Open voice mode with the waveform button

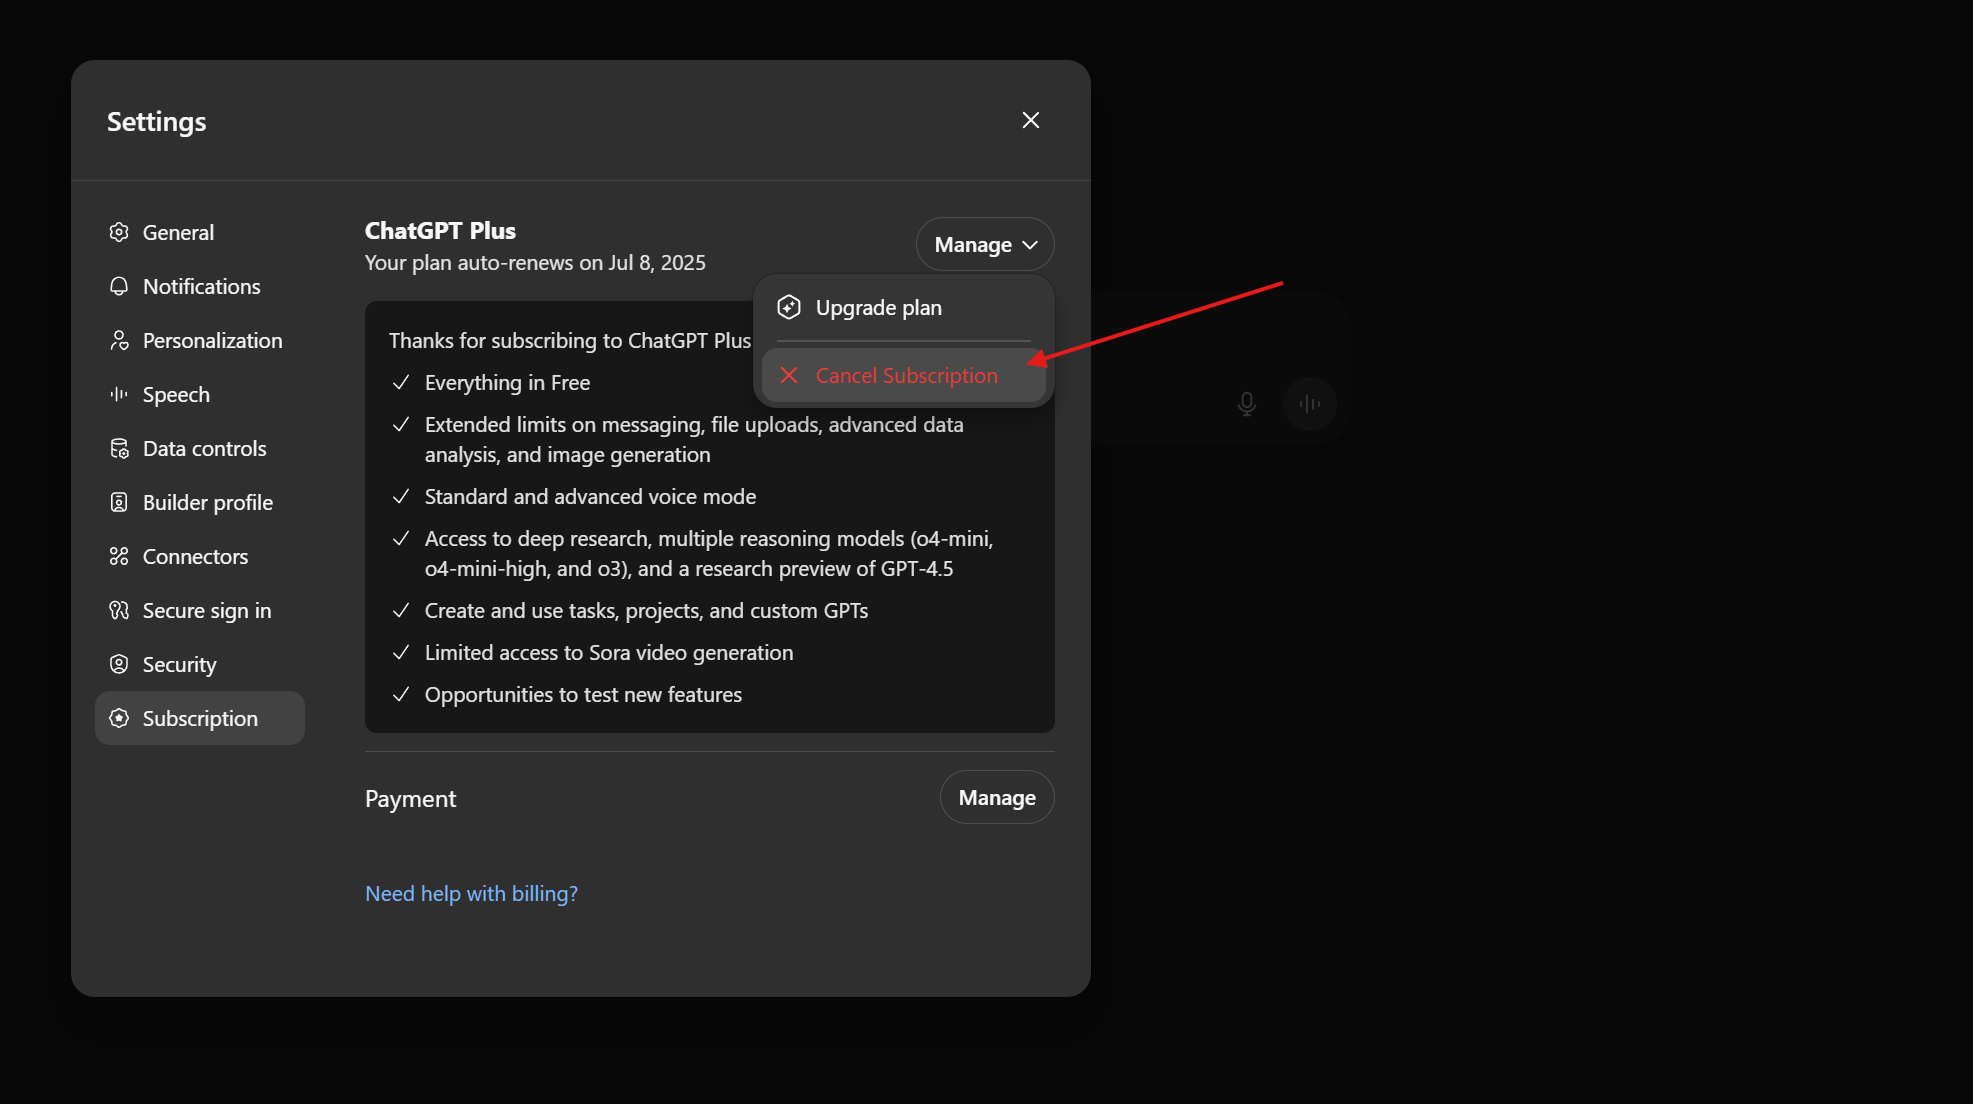(1310, 404)
